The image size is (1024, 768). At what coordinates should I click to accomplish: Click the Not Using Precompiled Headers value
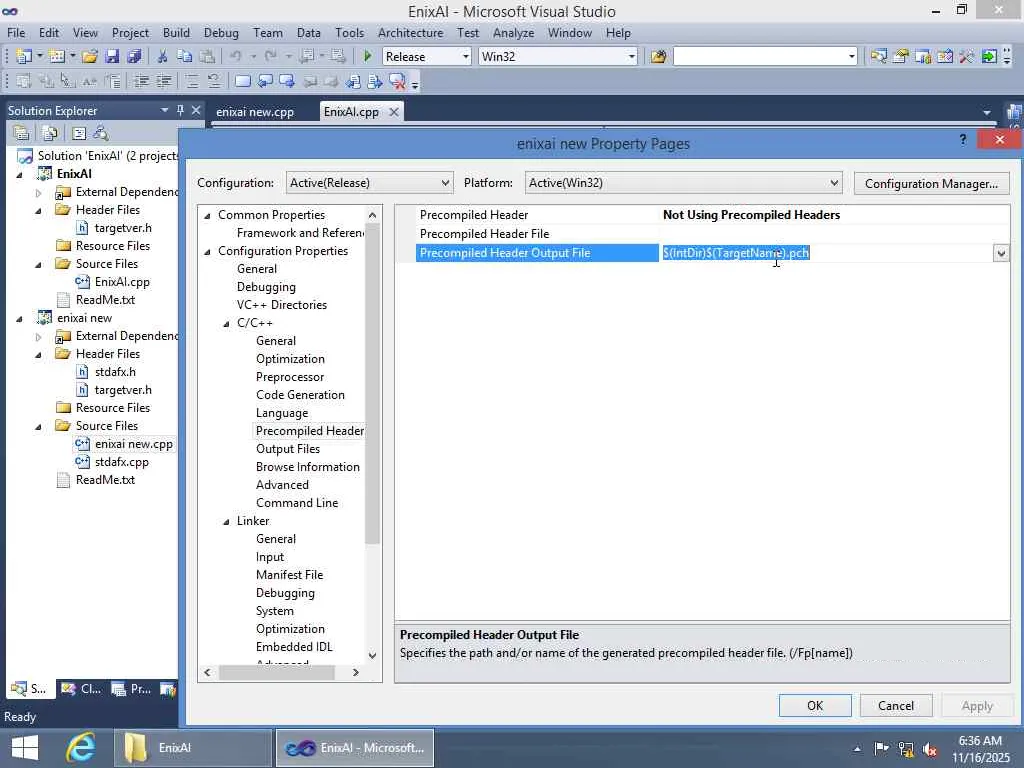751,215
